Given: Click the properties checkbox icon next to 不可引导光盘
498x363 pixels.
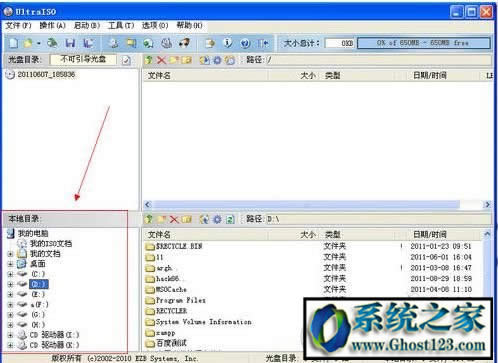Looking at the screenshot, I should coord(126,60).
